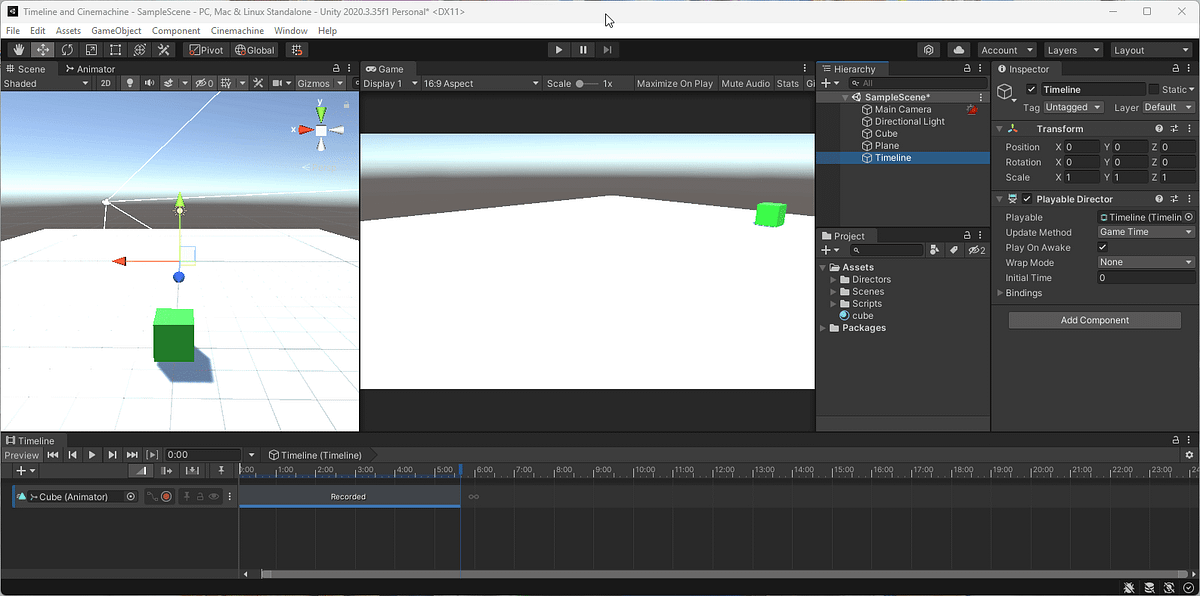Expand the Directors folder in Assets
The width and height of the screenshot is (1200, 596).
pos(833,279)
